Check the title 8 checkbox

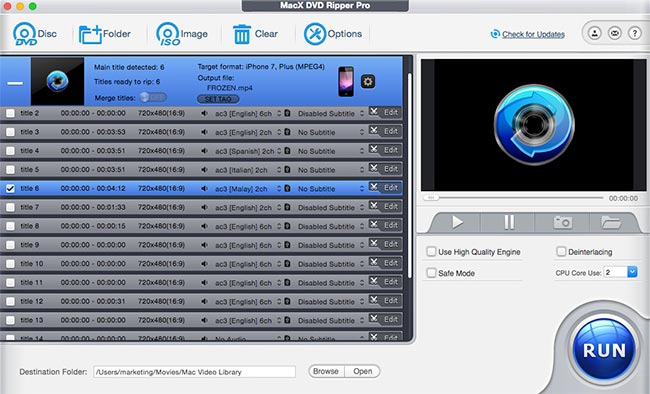click(x=10, y=226)
